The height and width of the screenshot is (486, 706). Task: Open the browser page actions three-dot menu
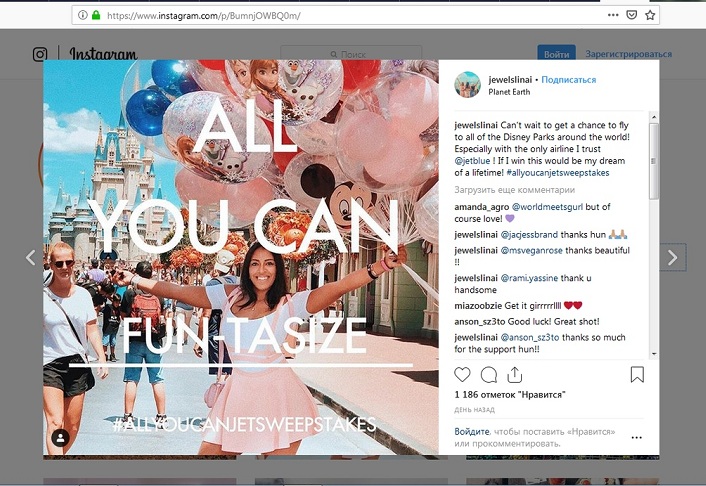click(x=613, y=15)
